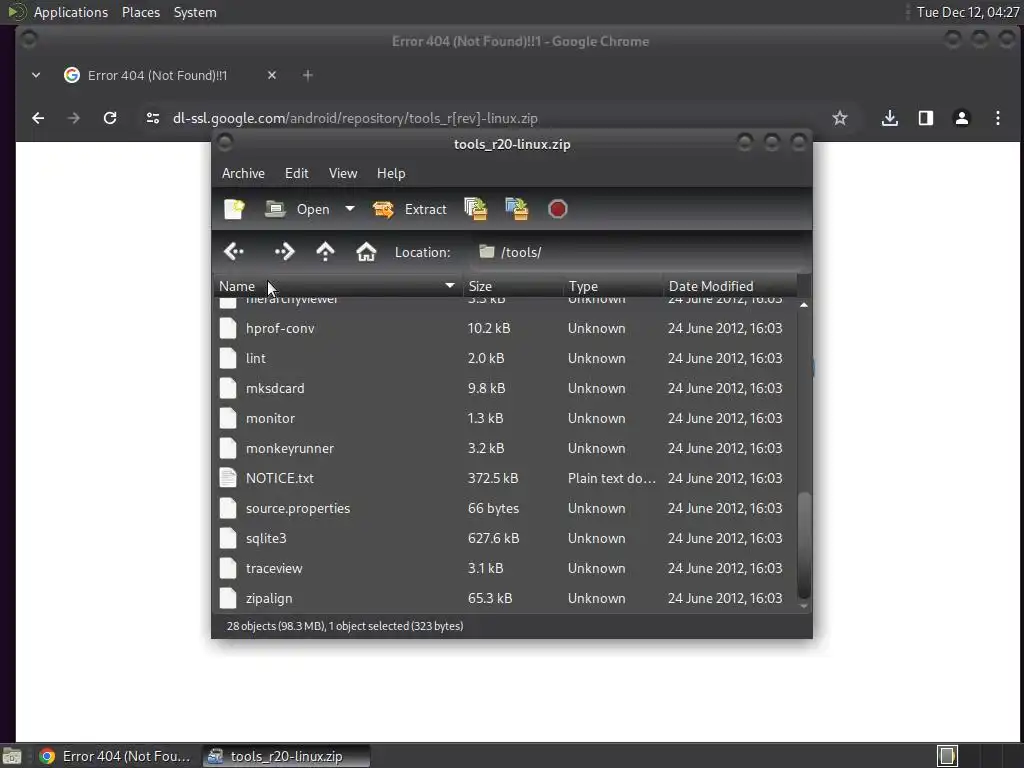Select the mksdcard file
1024x768 pixels.
(504, 388)
